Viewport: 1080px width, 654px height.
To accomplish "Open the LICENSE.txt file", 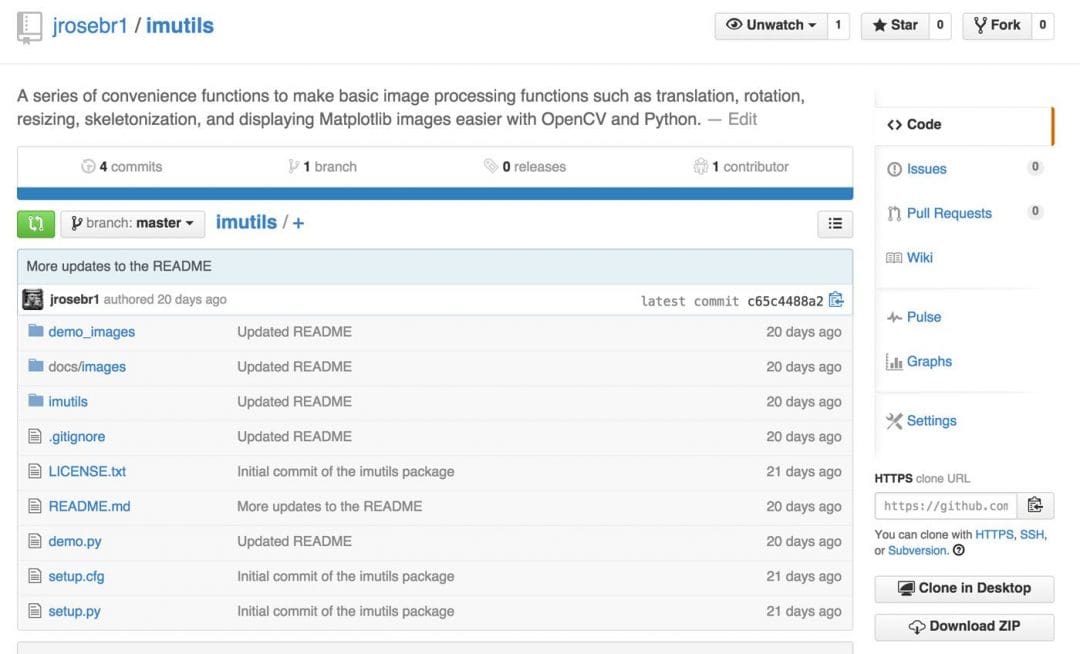I will pyautogui.click(x=87, y=472).
